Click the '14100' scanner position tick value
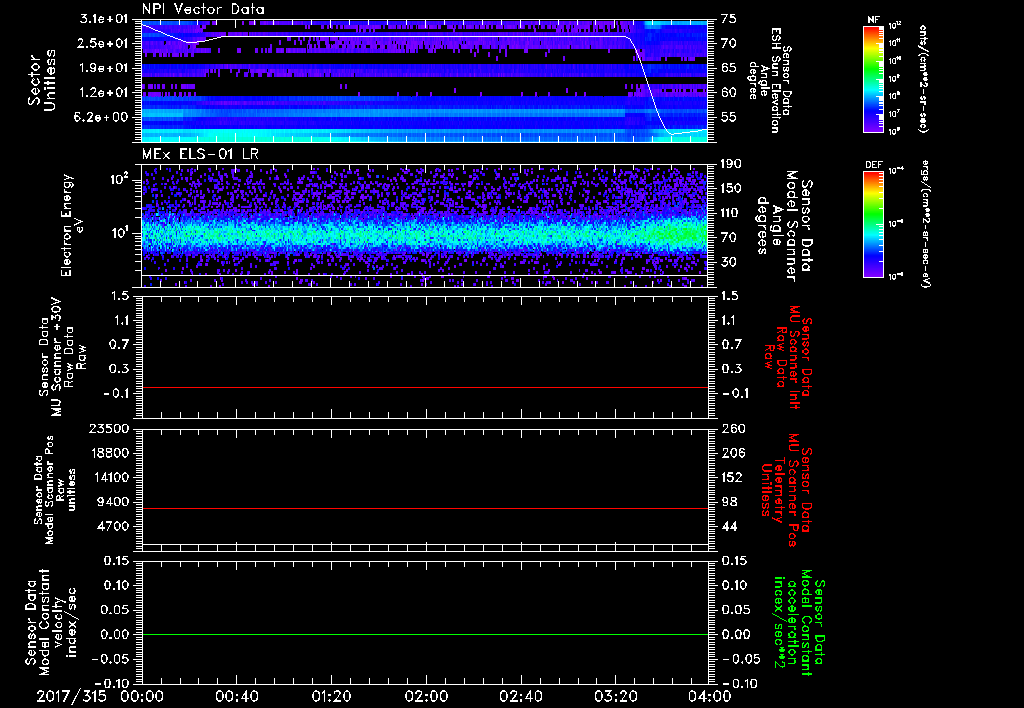 (x=108, y=477)
